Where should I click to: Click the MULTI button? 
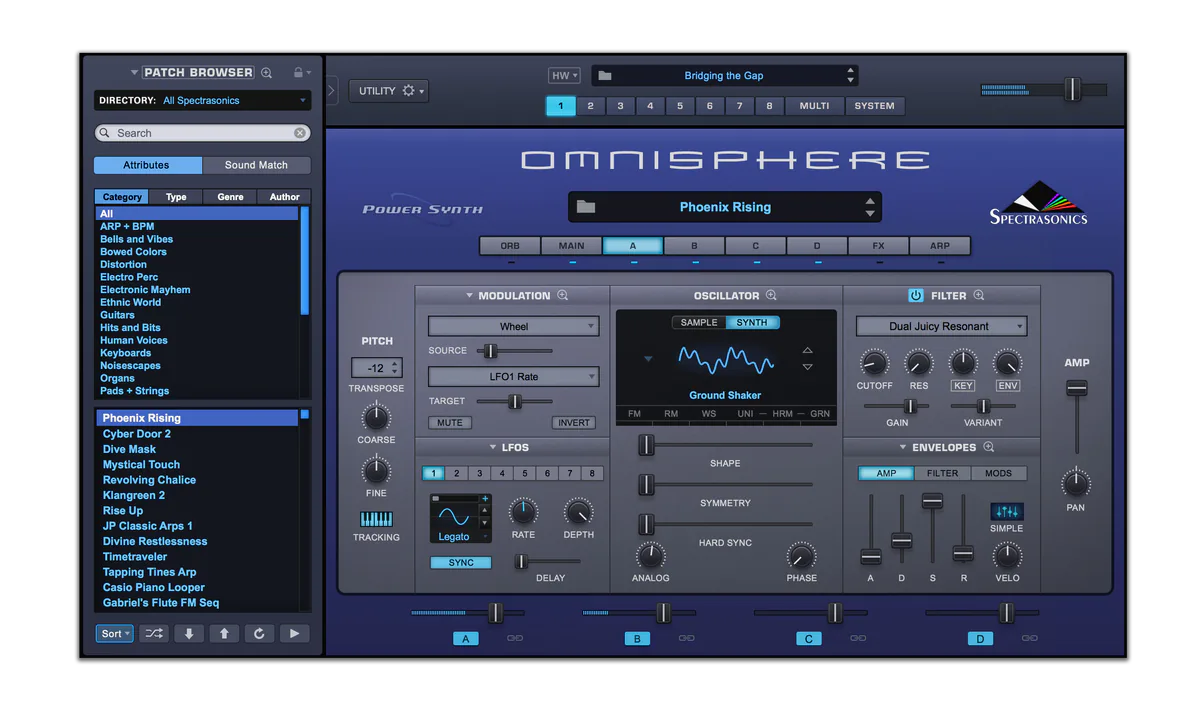point(814,106)
